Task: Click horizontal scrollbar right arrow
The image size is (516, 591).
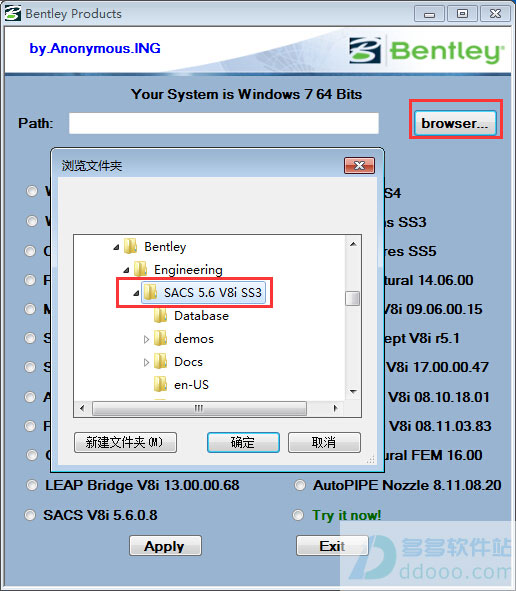Action: [x=335, y=408]
